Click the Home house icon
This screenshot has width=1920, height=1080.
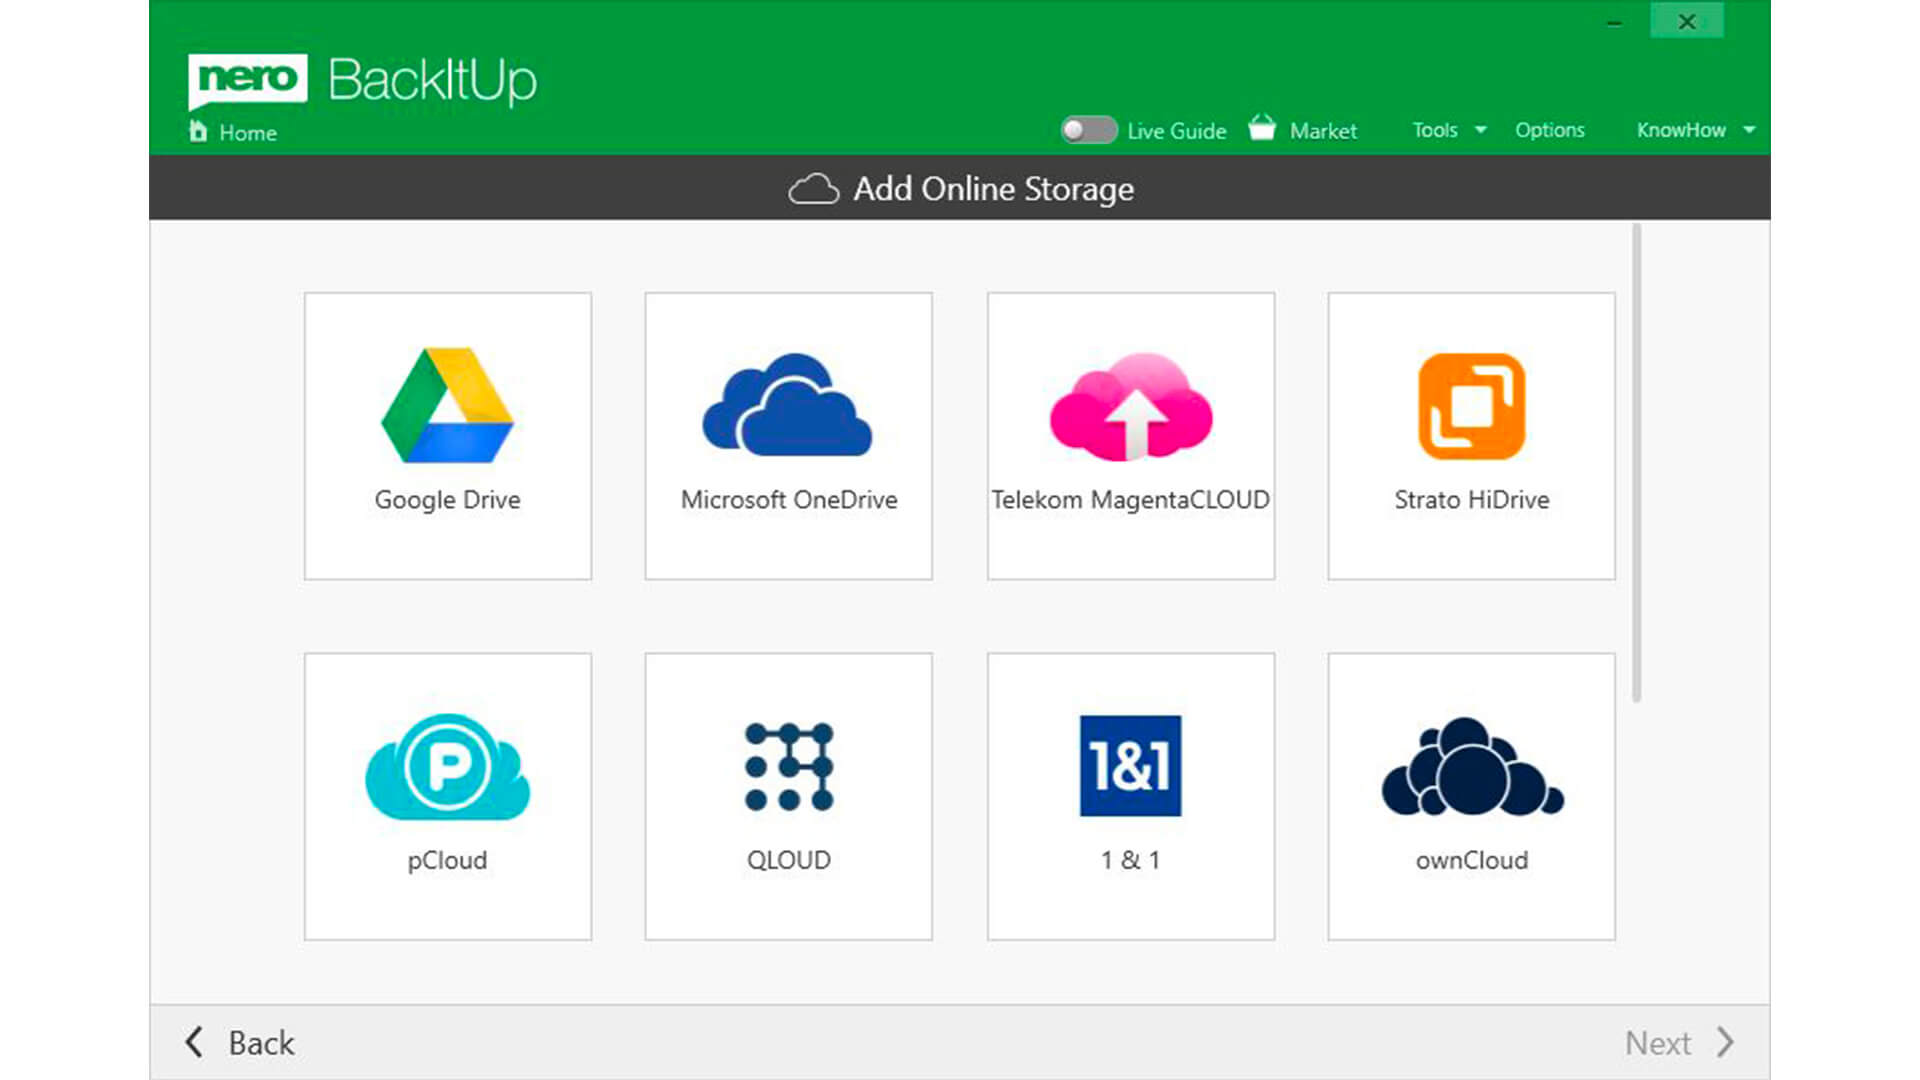pyautogui.click(x=198, y=131)
